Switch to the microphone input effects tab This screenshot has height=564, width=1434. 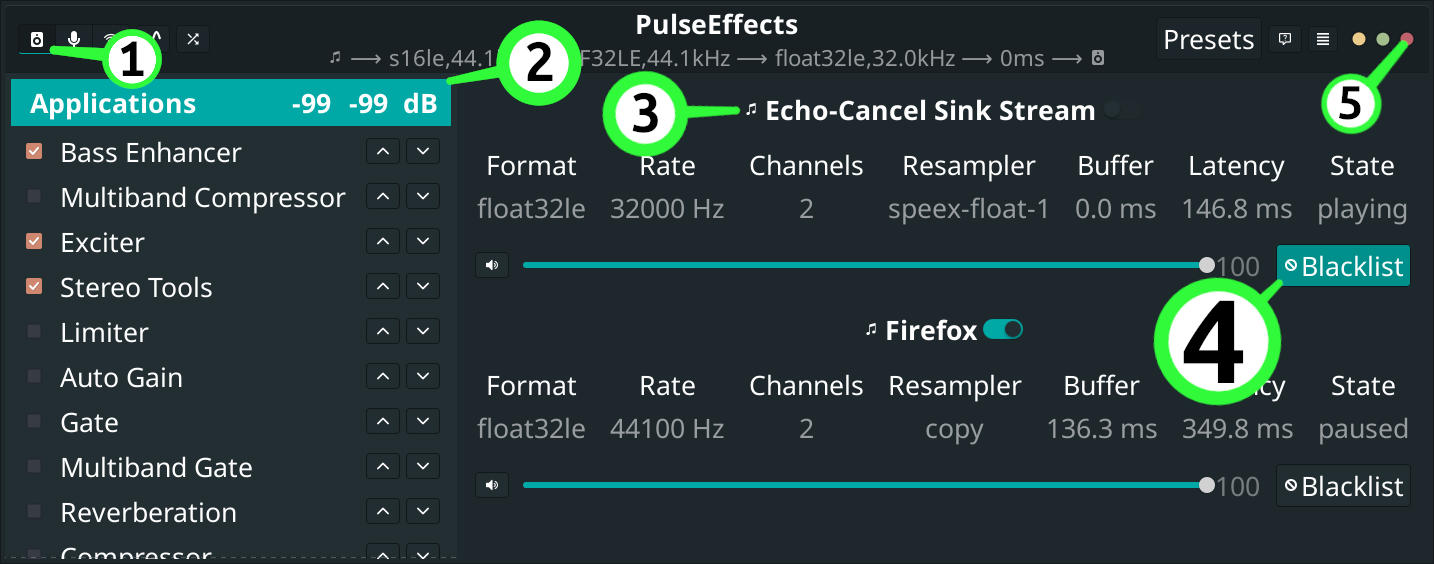74,39
